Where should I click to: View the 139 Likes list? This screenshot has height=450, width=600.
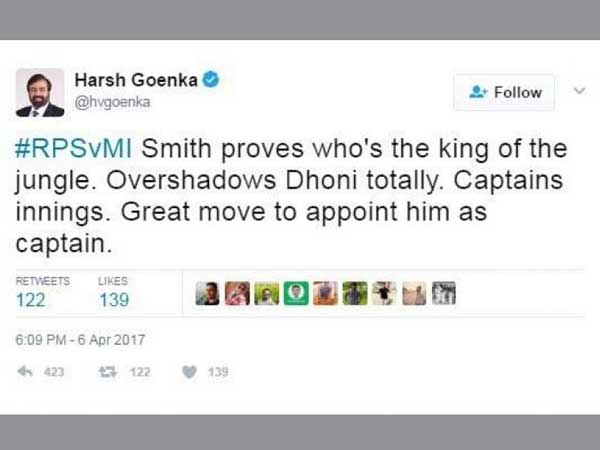point(113,299)
